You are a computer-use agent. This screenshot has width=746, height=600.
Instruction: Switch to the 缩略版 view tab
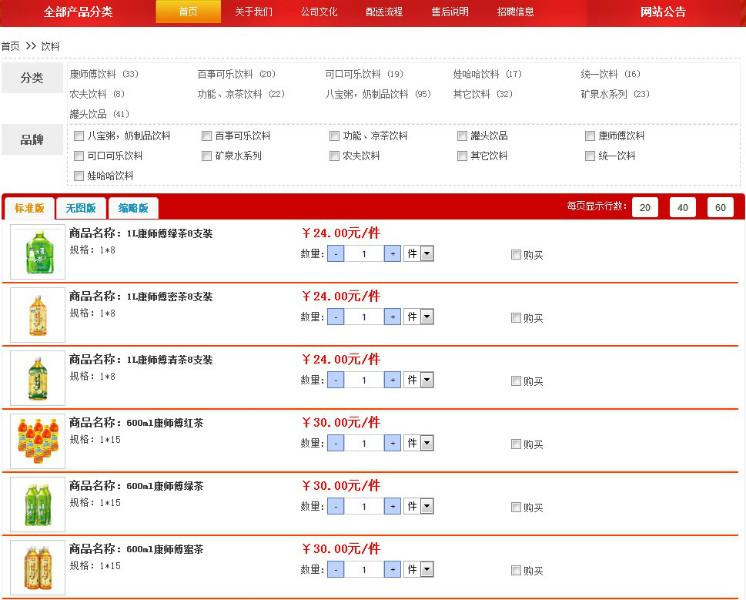pyautogui.click(x=133, y=208)
